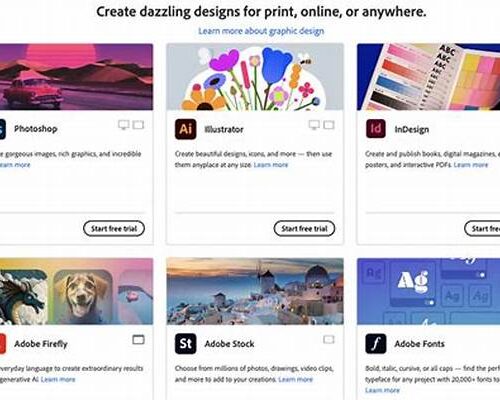The image size is (500, 400).
Task: Click the InDesign Id app icon
Action: (x=376, y=129)
